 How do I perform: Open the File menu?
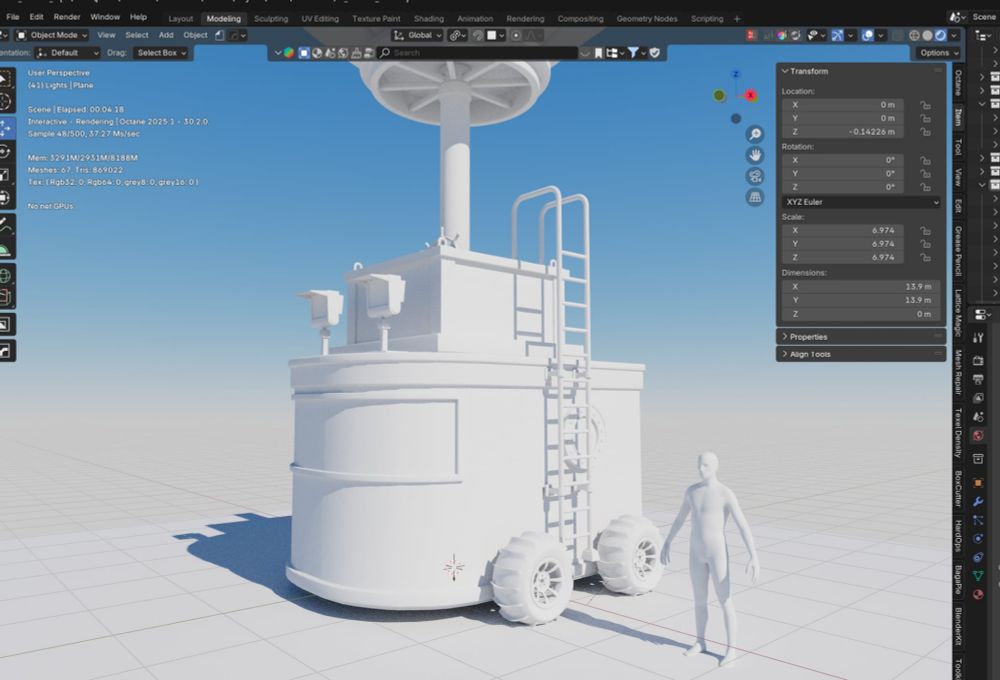click(x=13, y=17)
